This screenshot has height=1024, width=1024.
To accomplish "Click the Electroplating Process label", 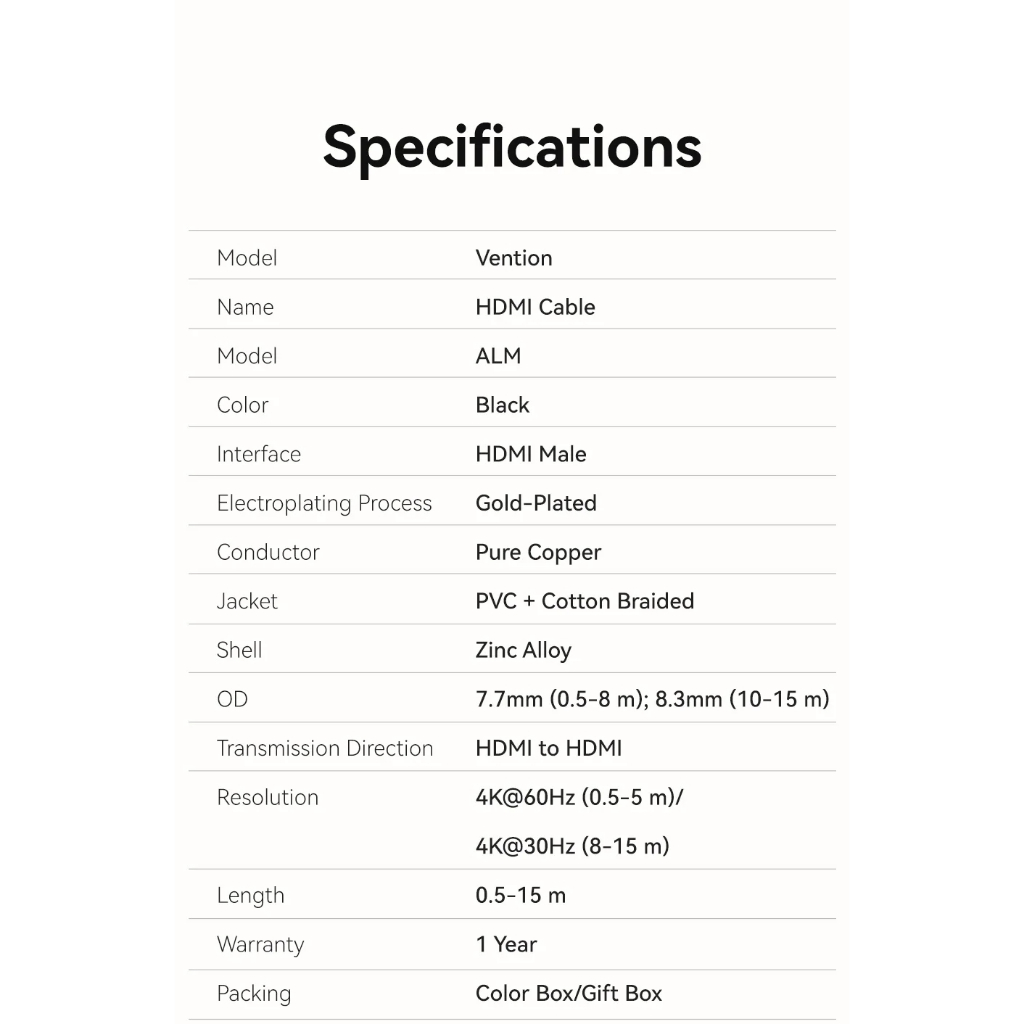I will coord(324,503).
